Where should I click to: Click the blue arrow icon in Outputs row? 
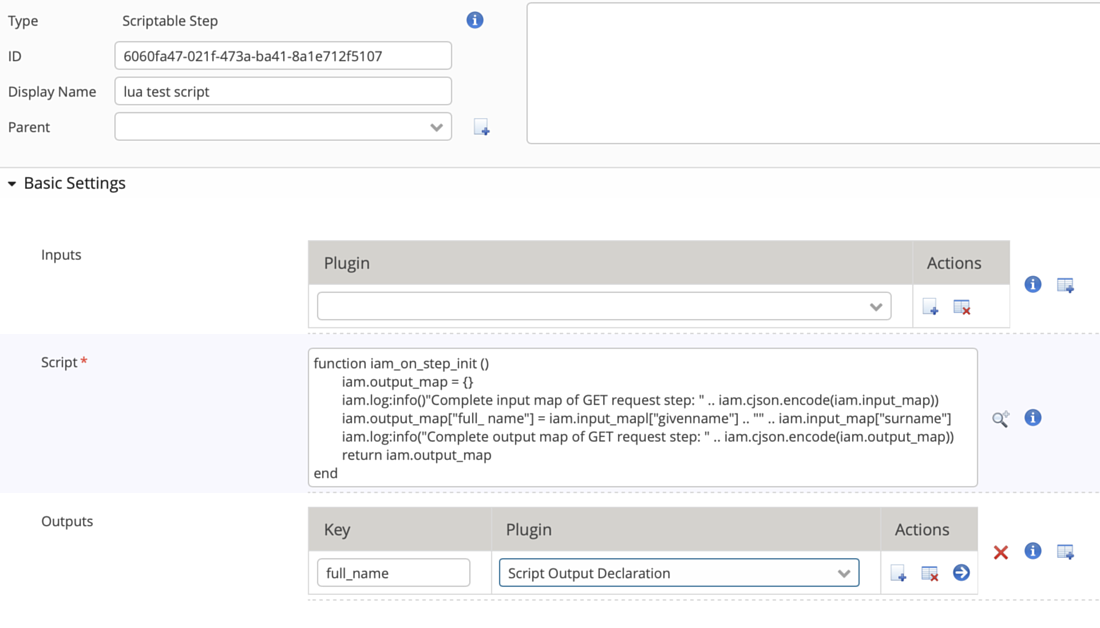coord(961,573)
